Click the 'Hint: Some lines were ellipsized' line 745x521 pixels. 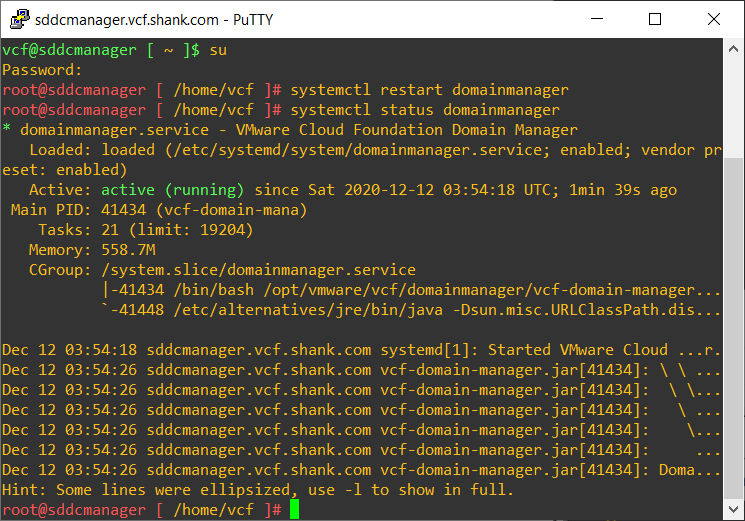pyautogui.click(x=258, y=490)
